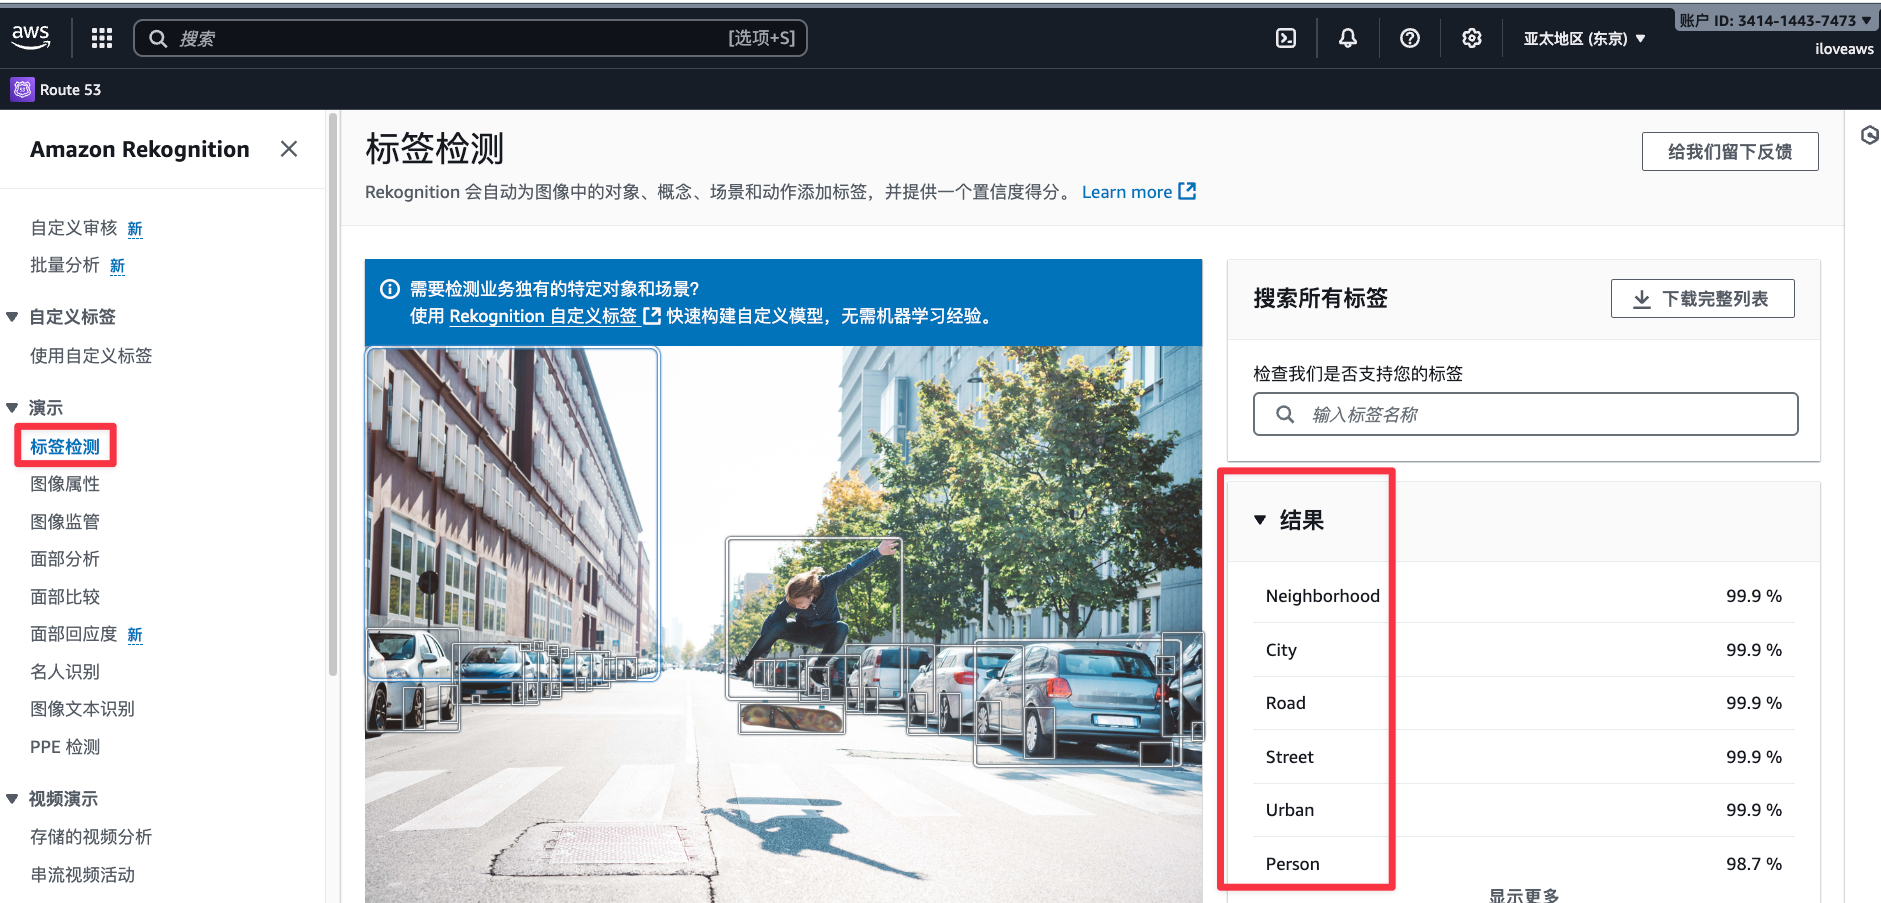Select 名人识别 in the sidebar
This screenshot has width=1881, height=903.
tap(65, 672)
